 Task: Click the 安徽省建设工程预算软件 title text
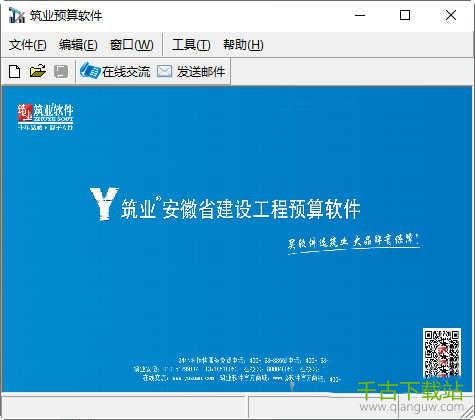pyautogui.click(x=261, y=209)
